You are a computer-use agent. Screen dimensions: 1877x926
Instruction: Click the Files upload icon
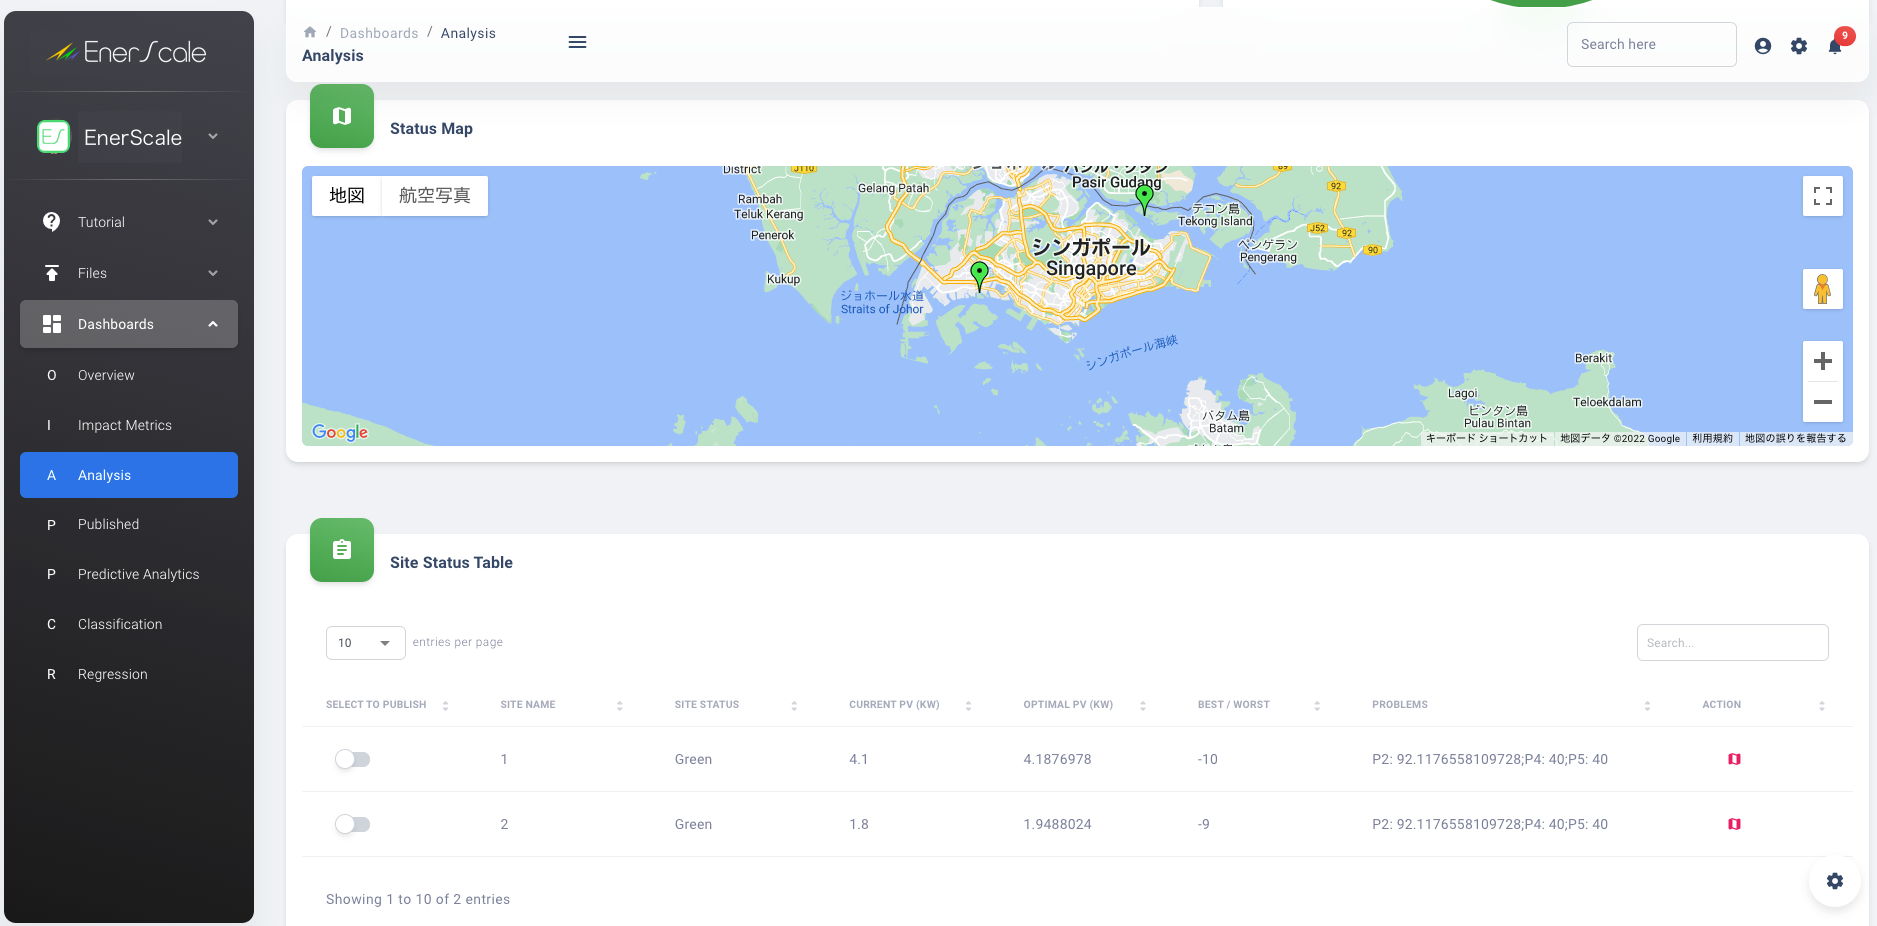click(52, 273)
